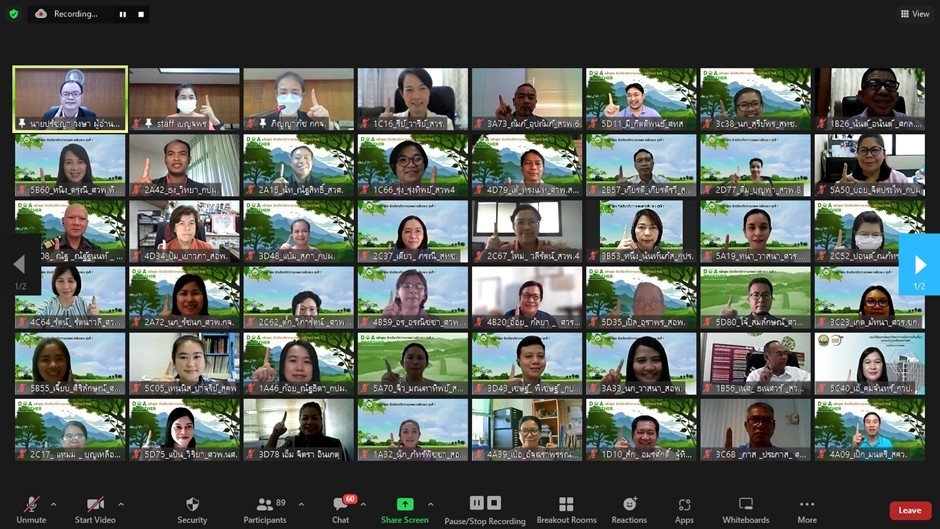Pause recording in the bottom toolbar
The width and height of the screenshot is (940, 529).
point(477,503)
